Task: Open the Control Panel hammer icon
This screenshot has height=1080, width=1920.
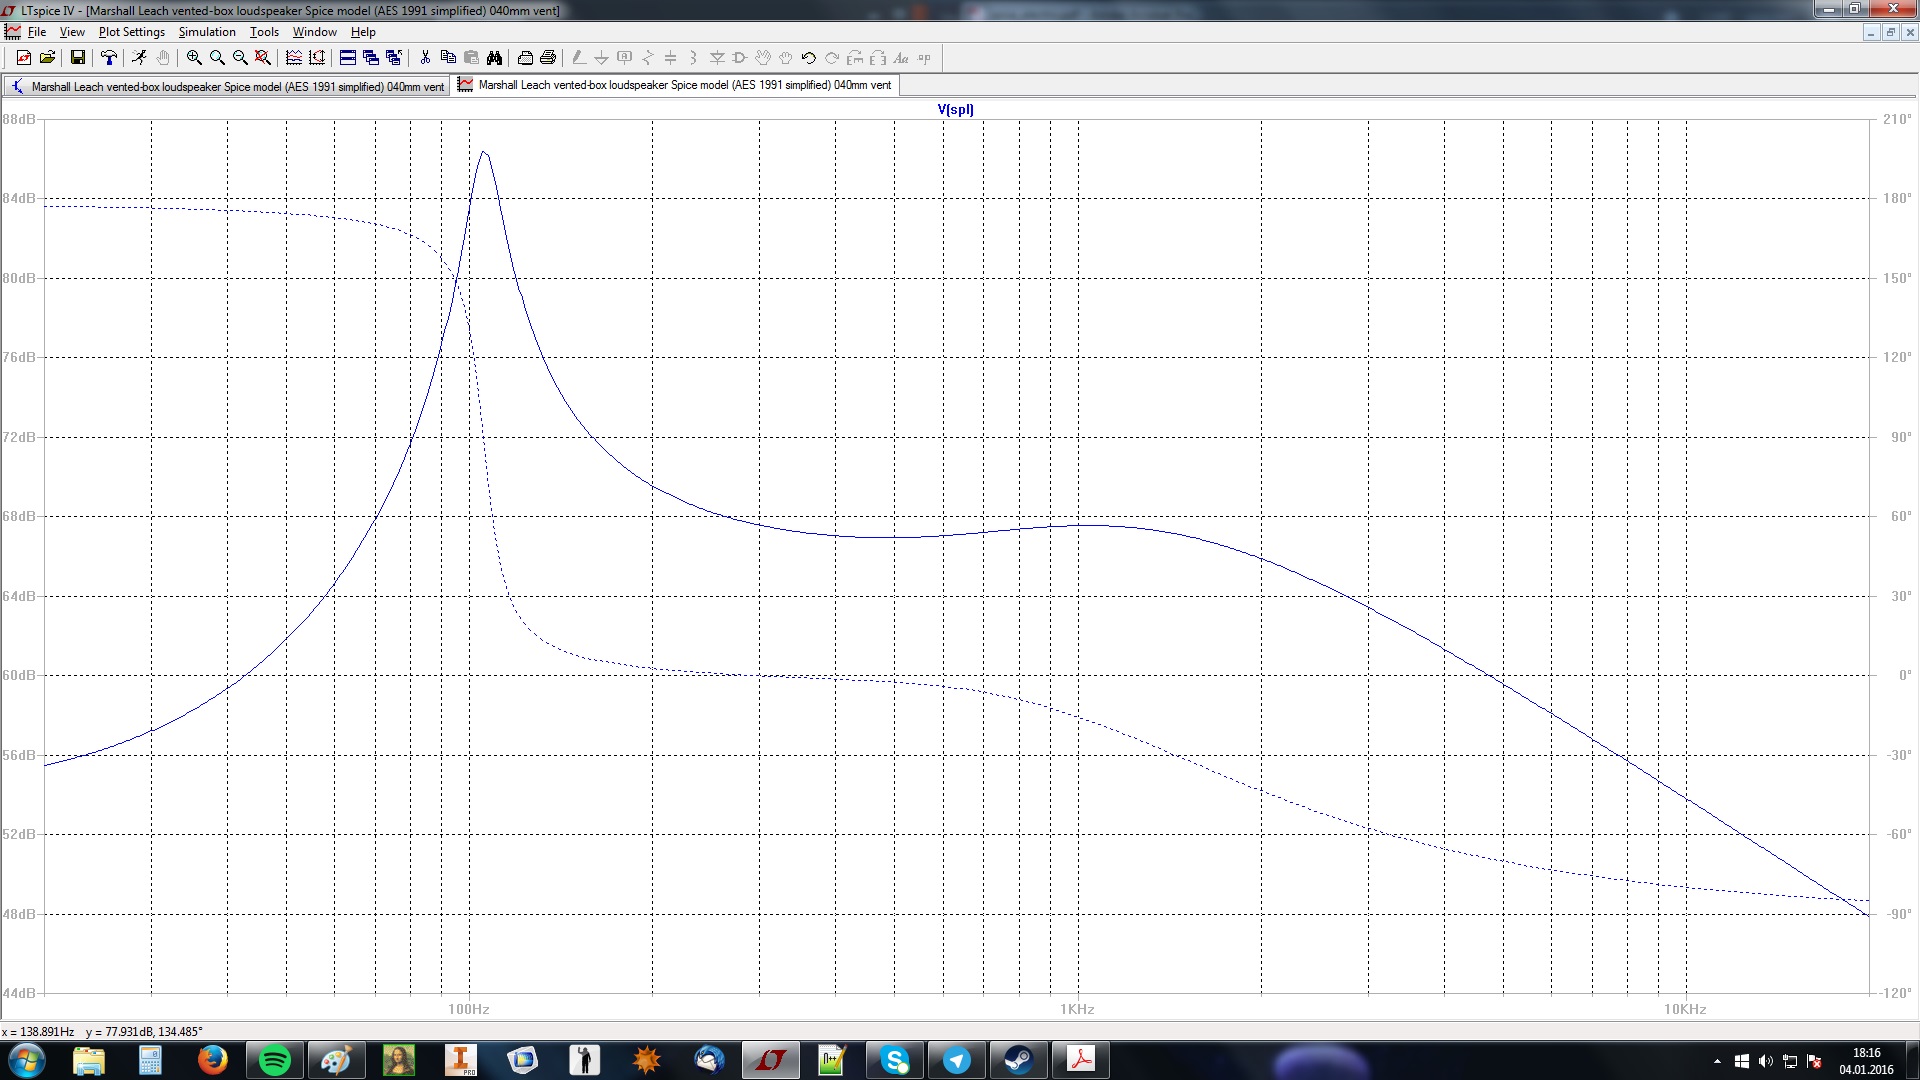Action: click(109, 58)
